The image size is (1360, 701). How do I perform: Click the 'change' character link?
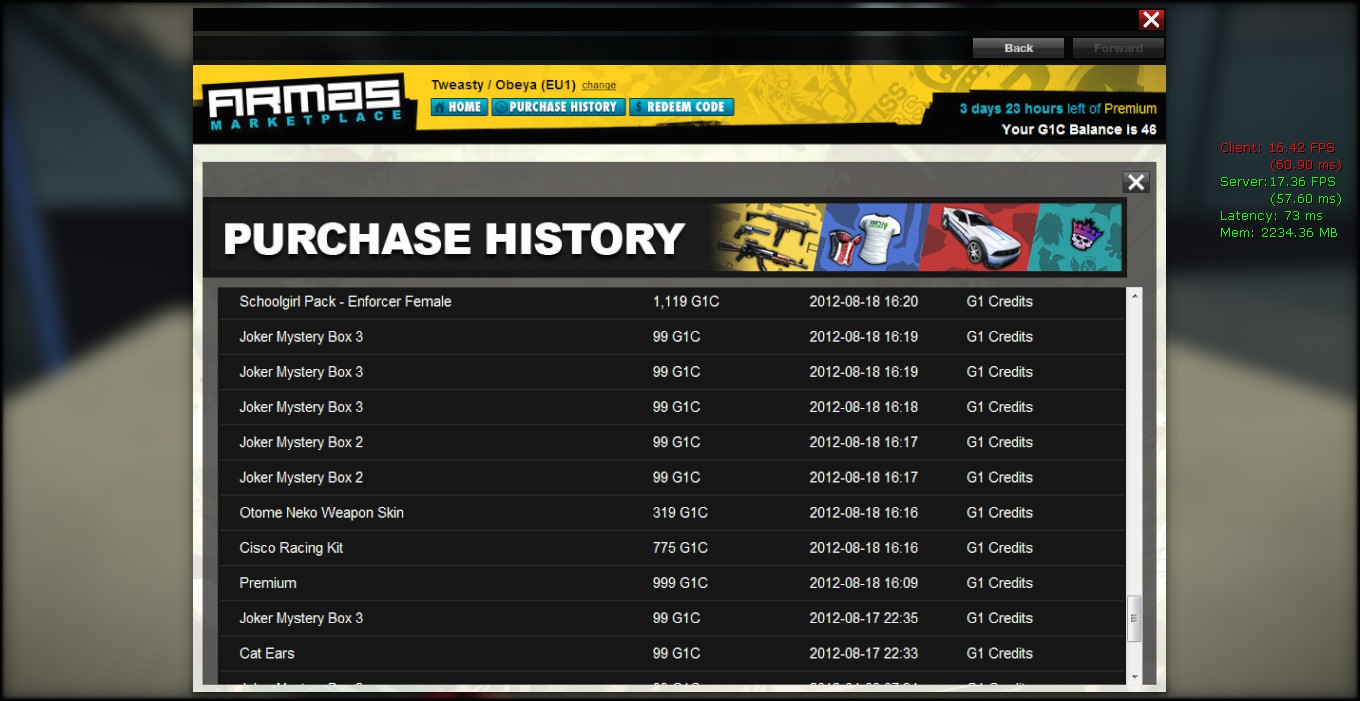(x=599, y=85)
